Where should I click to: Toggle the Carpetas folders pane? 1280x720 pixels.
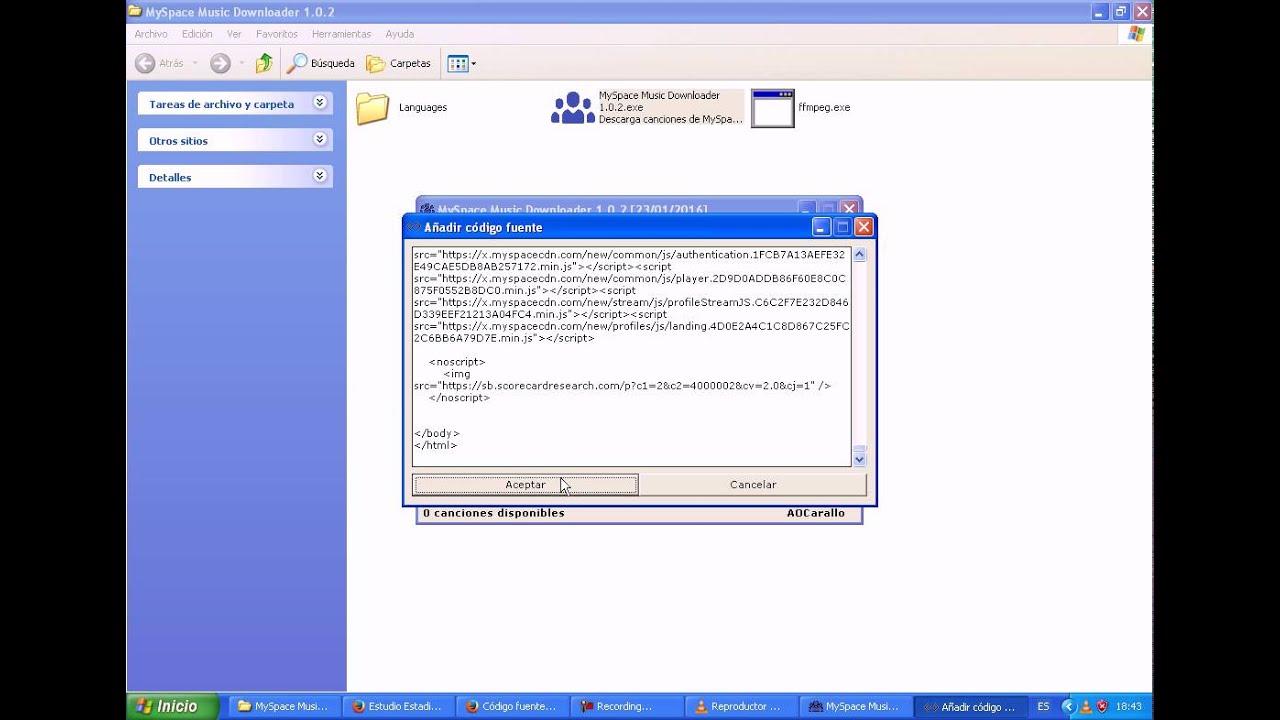click(x=398, y=63)
